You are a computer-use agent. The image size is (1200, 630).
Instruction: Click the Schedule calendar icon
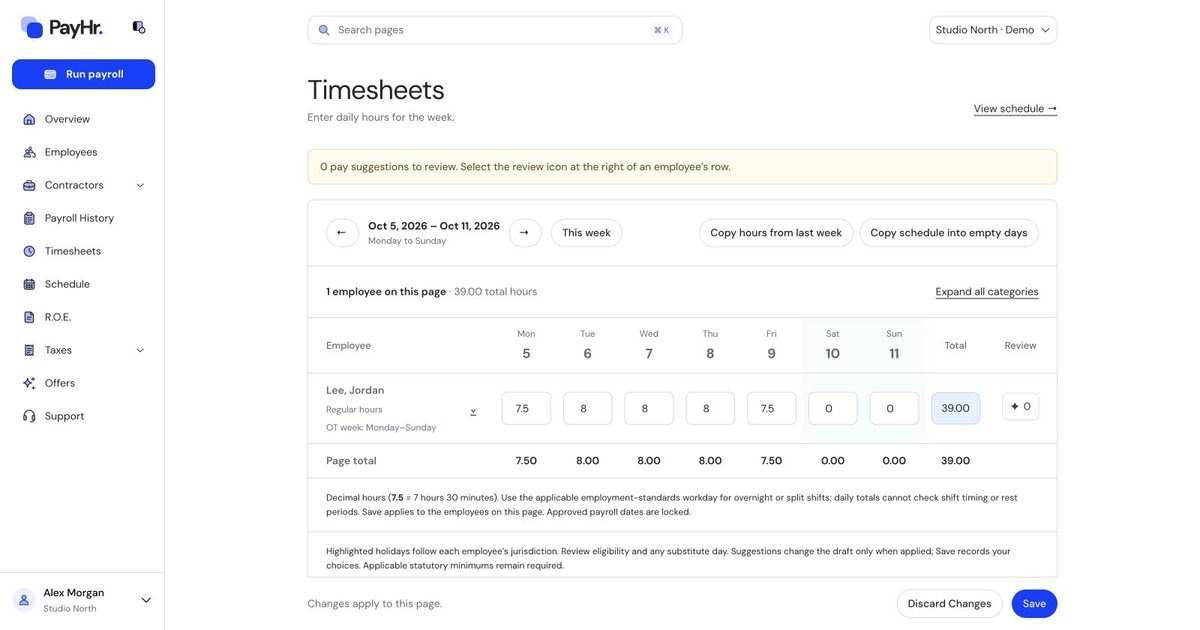tap(29, 284)
